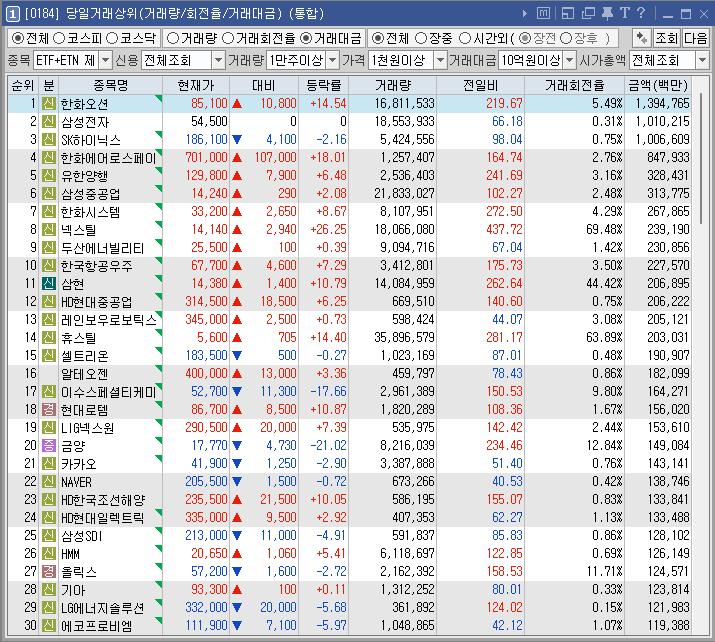Screen dimensions: 715x642
Task: Select the 시간외 radio button
Action: 464,38
